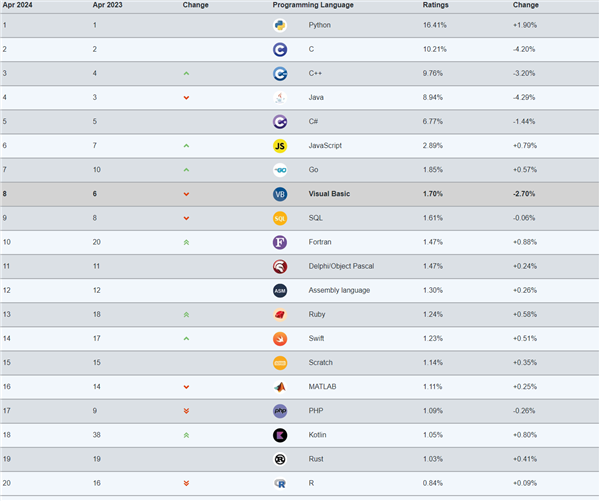Click the Go language name
The width and height of the screenshot is (600, 501).
[313, 169]
